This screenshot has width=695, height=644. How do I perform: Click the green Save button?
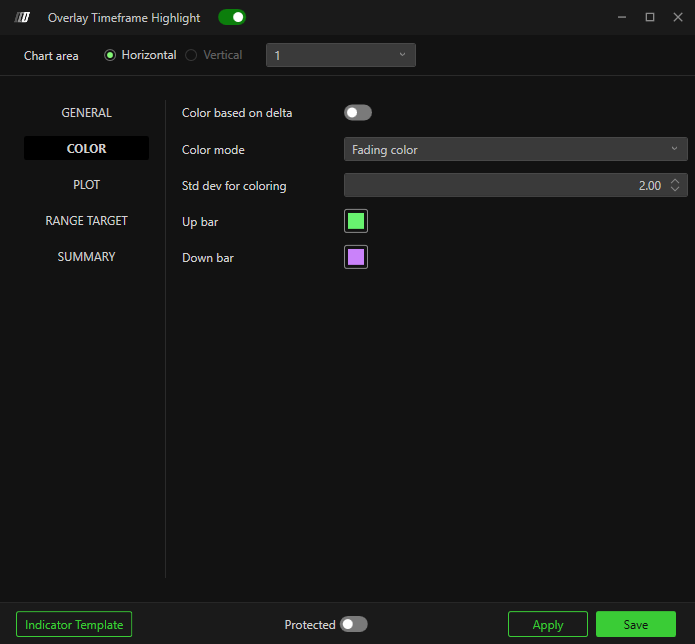tap(636, 624)
